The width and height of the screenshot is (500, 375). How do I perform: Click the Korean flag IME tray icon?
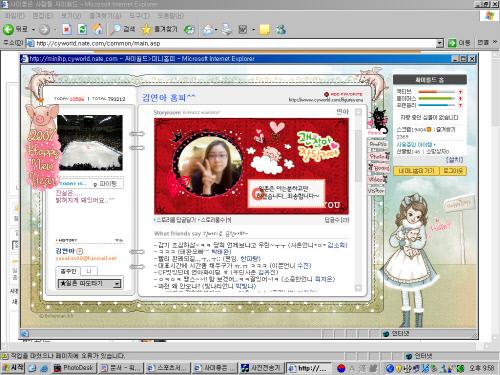point(341,368)
